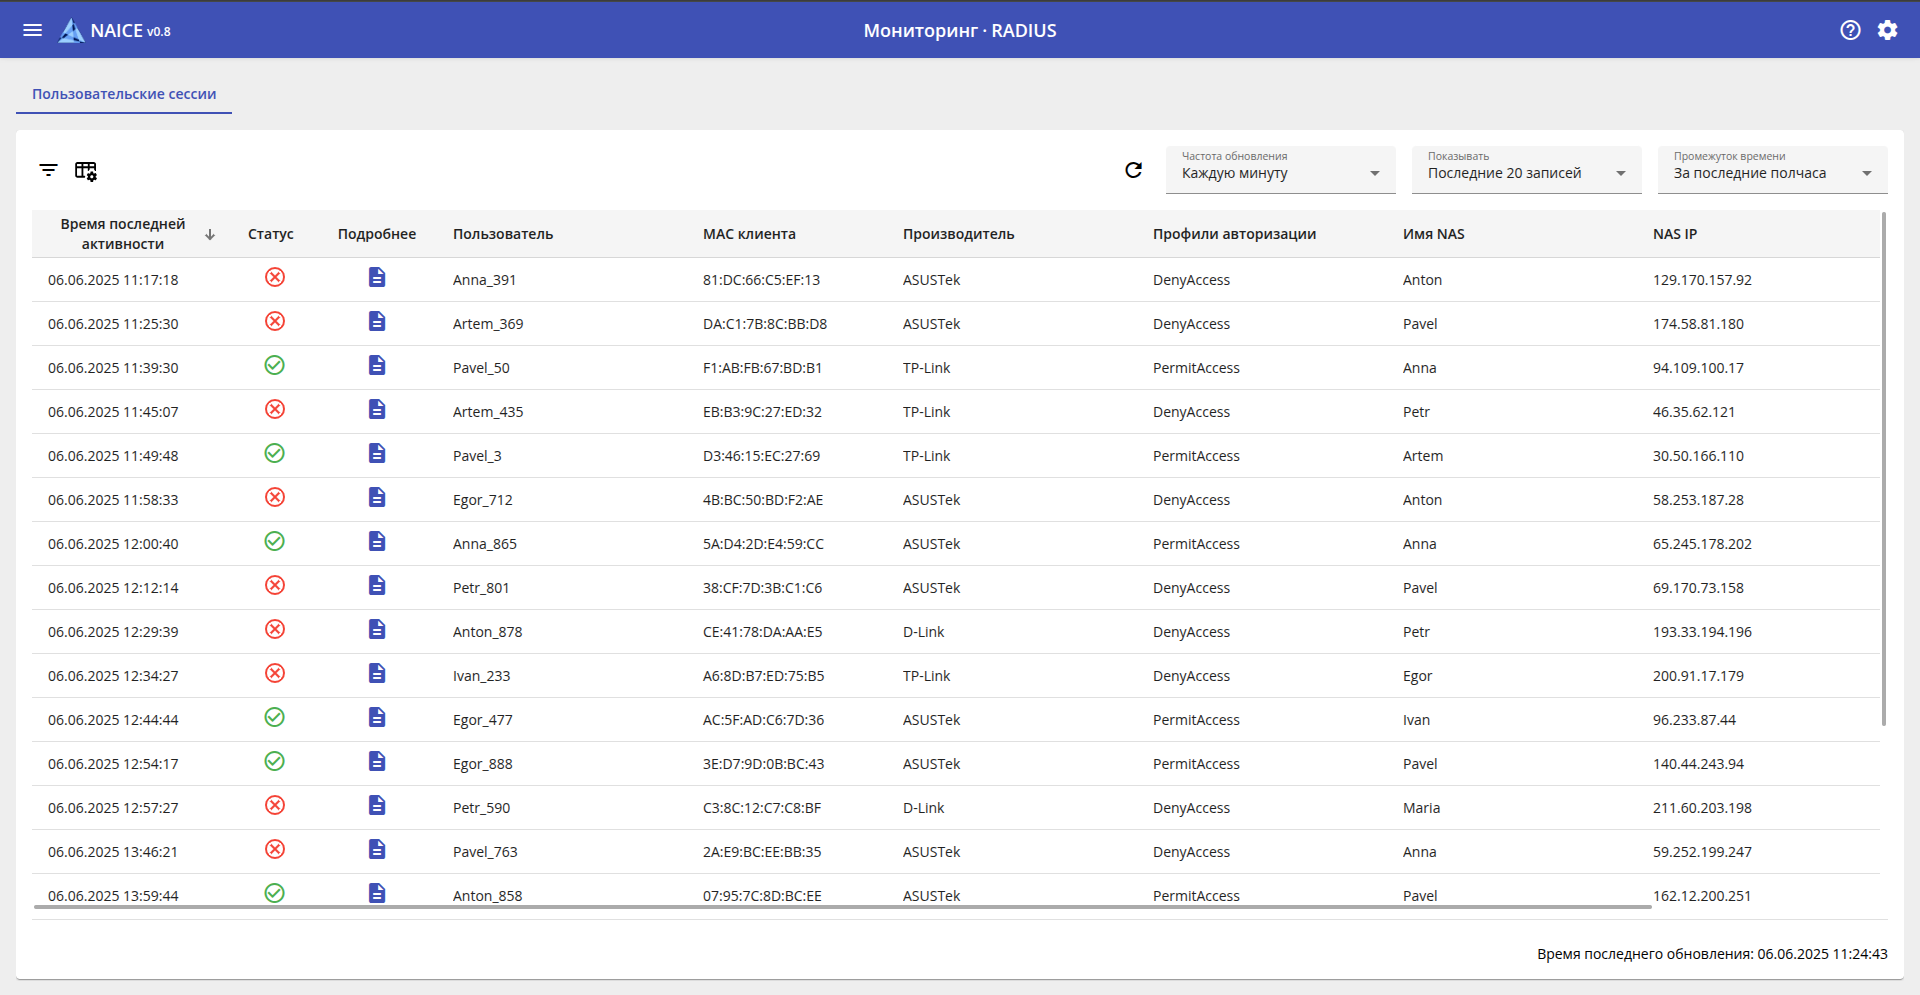Open the help question mark icon
Viewport: 1920px width, 995px height.
[x=1850, y=30]
